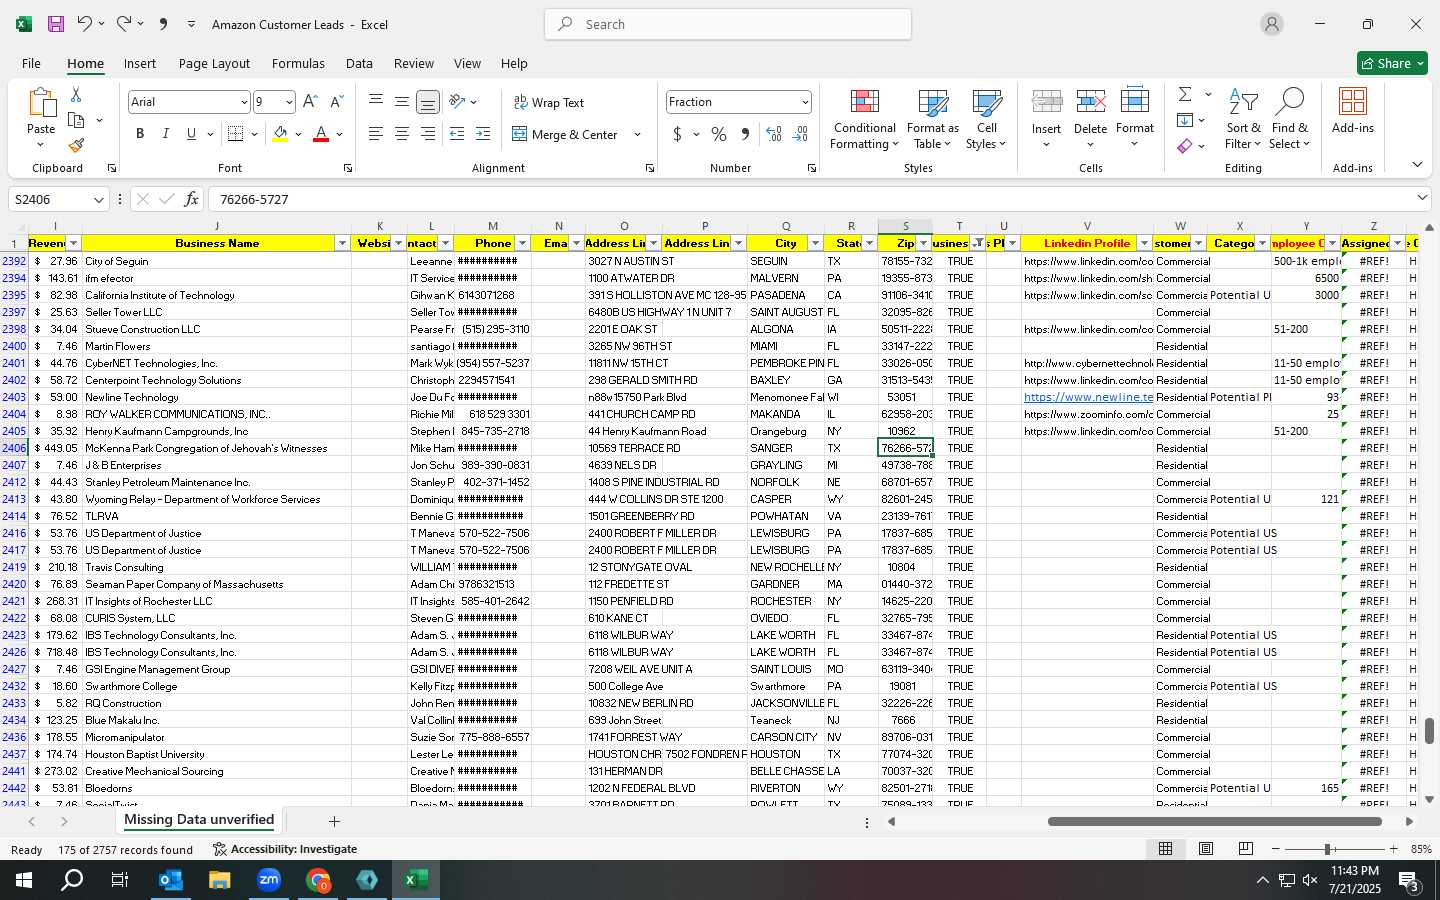Click Accessibility: Investigate in status bar
Viewport: 1440px width, 900px height.
(x=285, y=849)
